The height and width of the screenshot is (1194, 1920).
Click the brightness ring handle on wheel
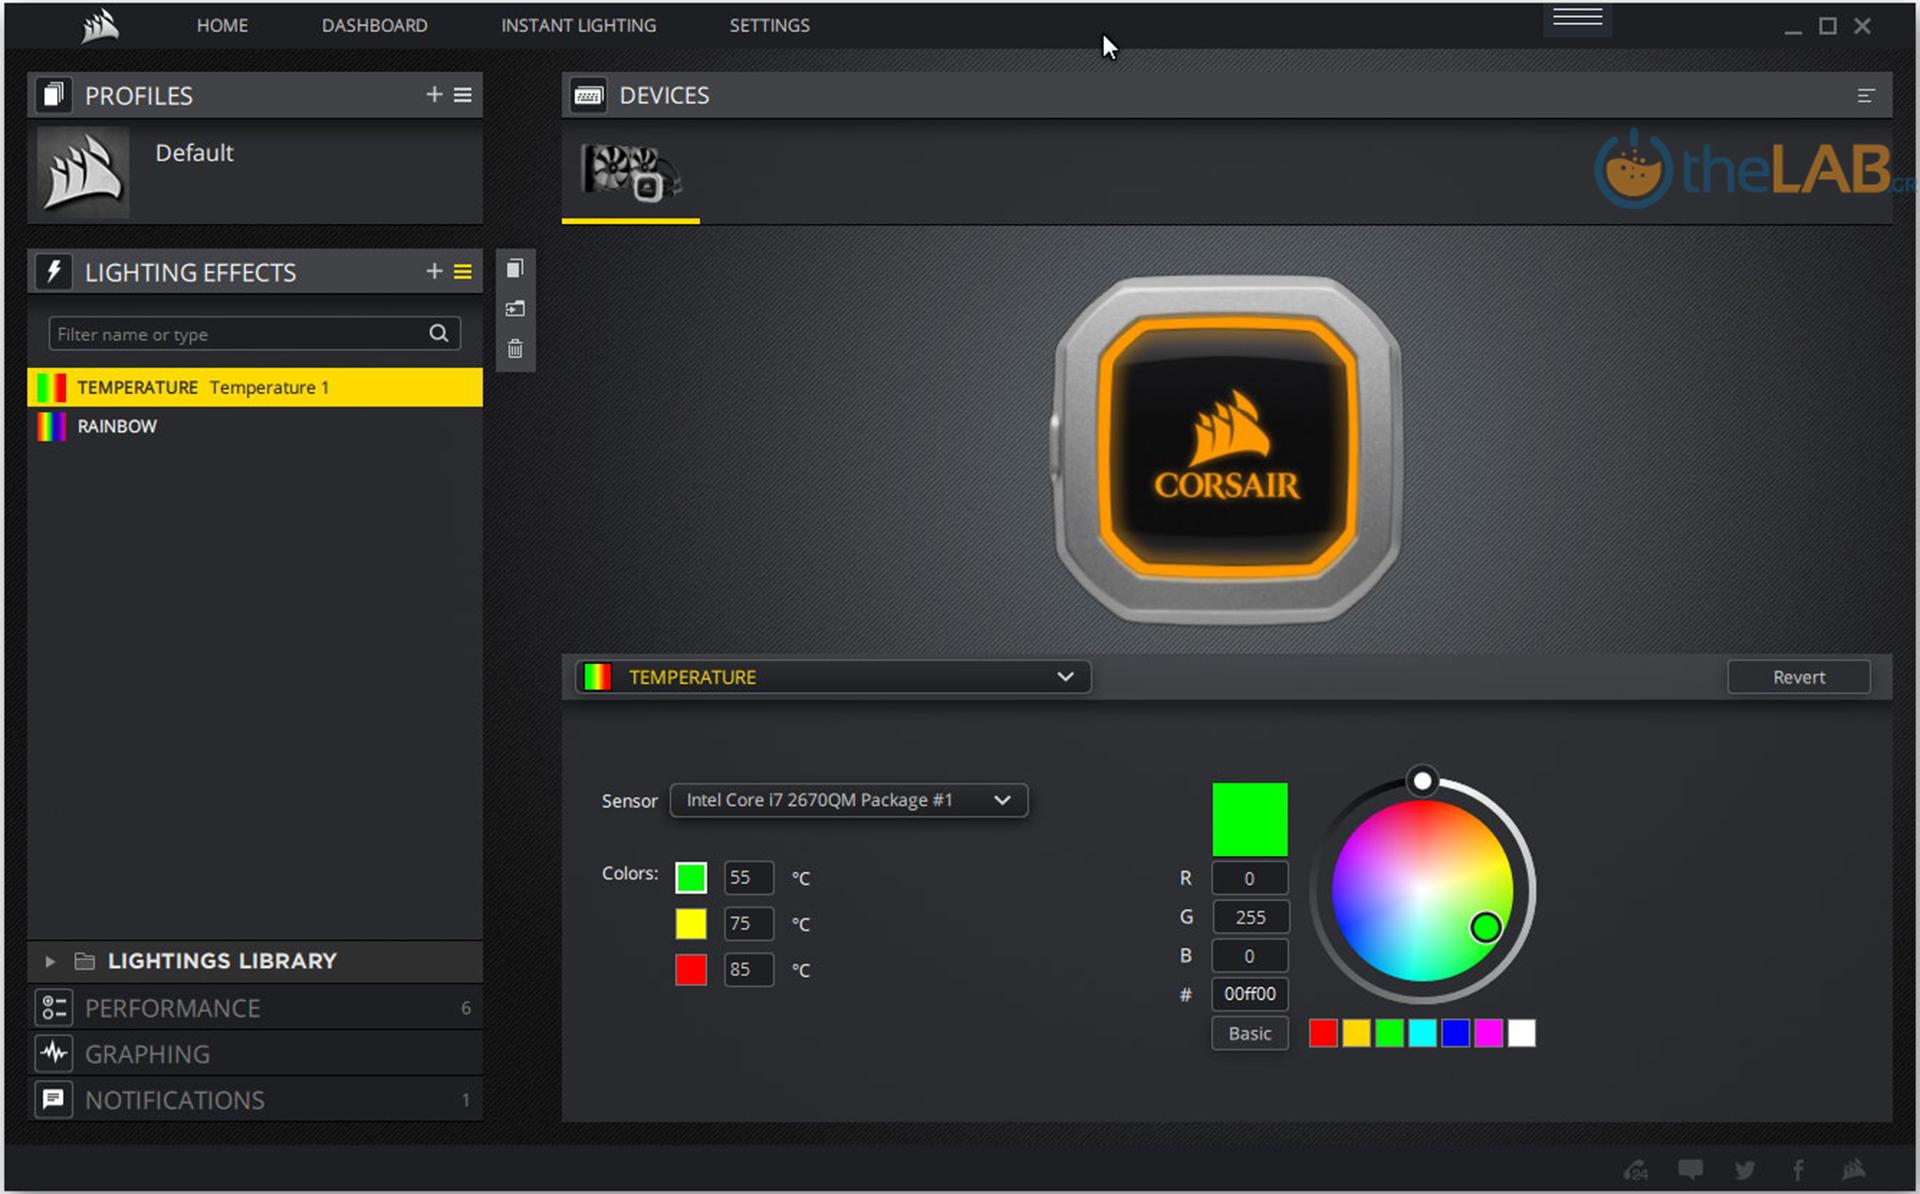click(x=1422, y=780)
